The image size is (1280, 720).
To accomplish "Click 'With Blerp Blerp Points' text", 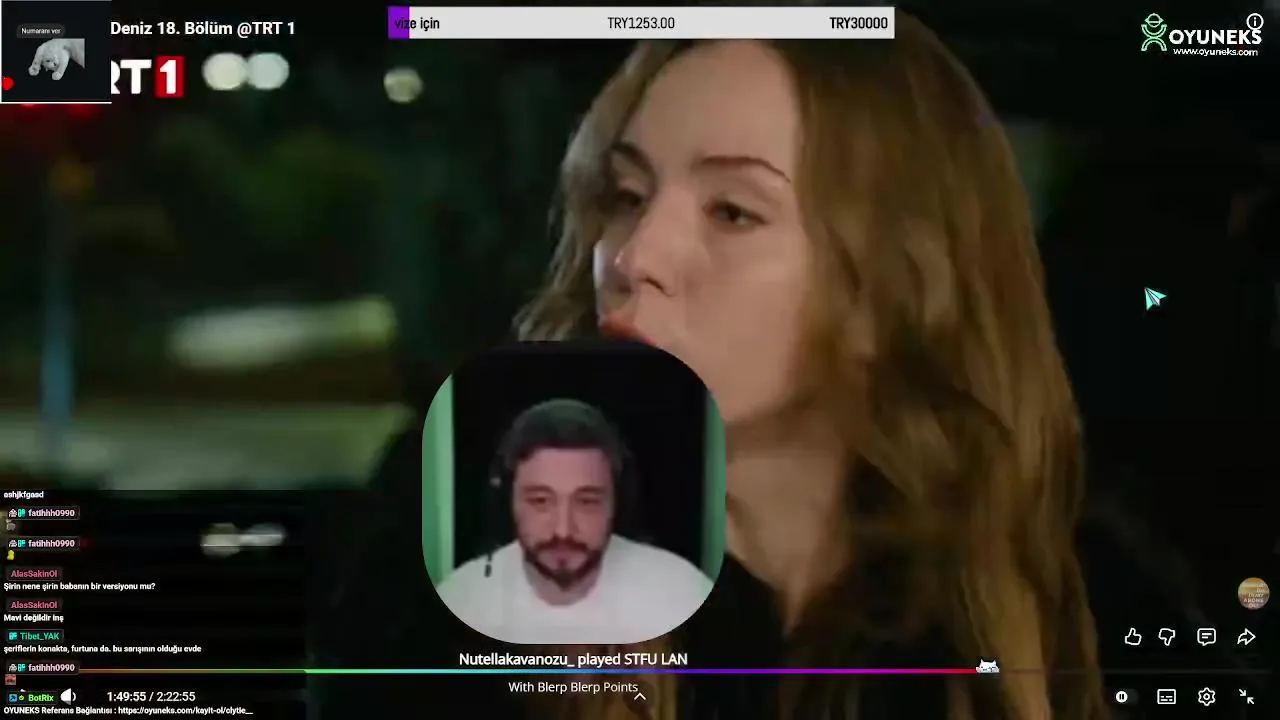I will (x=573, y=687).
